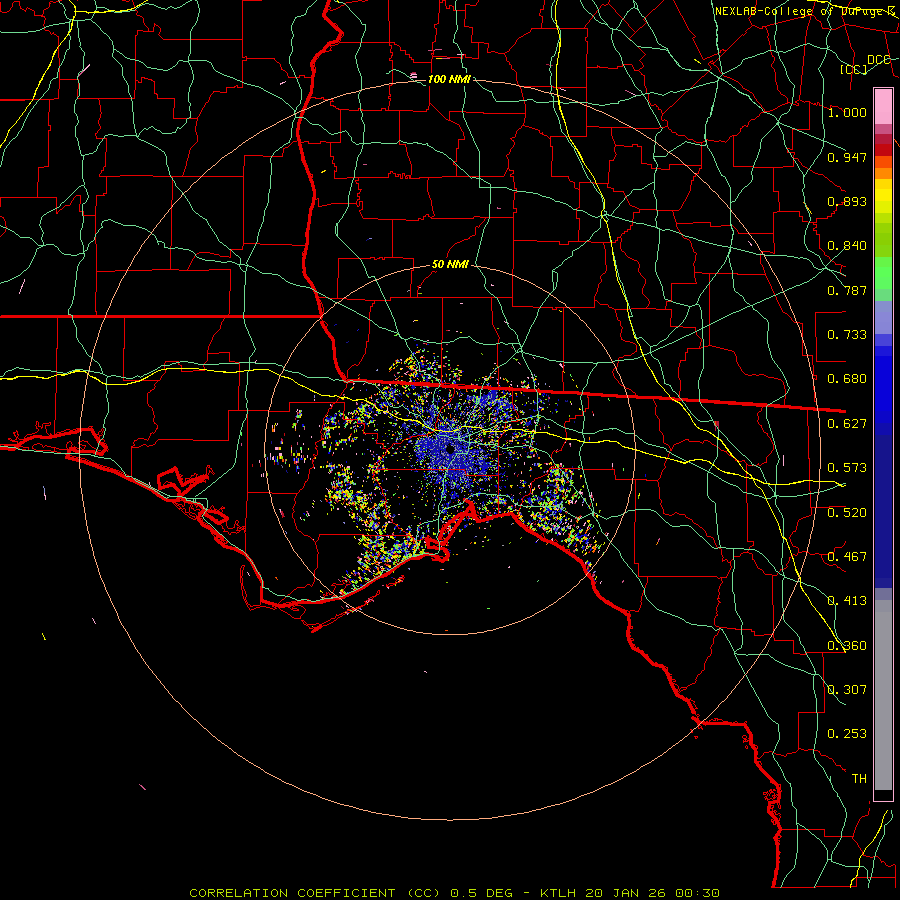This screenshot has height=900, width=900.
Task: Click the KTLH radar site center dot
Action: [449, 449]
